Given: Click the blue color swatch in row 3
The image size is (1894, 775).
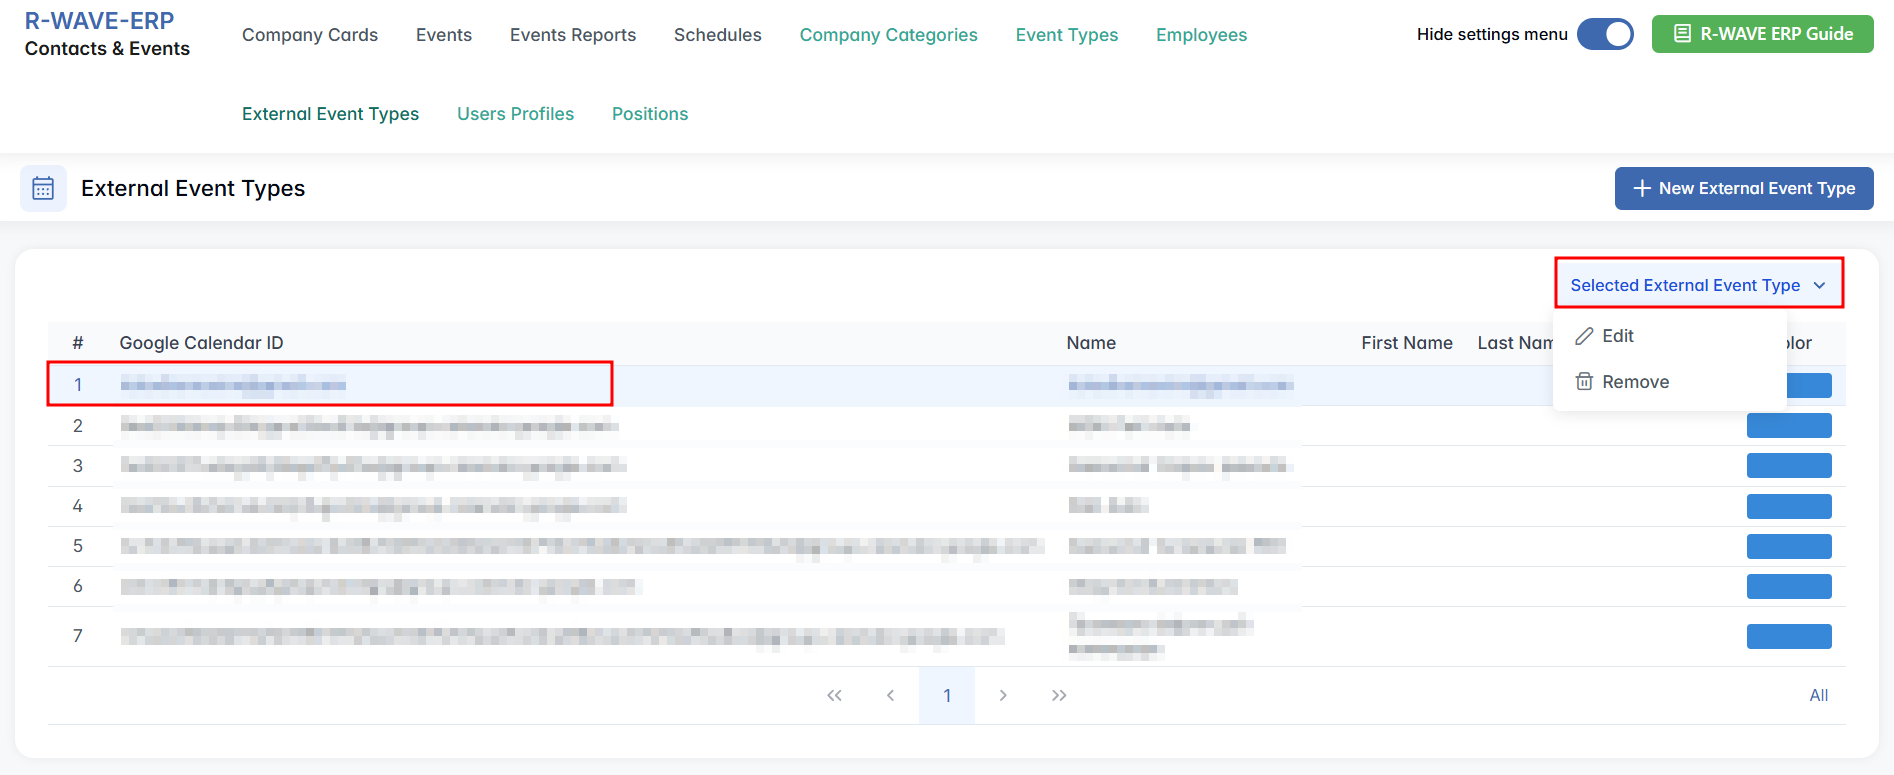Looking at the screenshot, I should pyautogui.click(x=1788, y=466).
